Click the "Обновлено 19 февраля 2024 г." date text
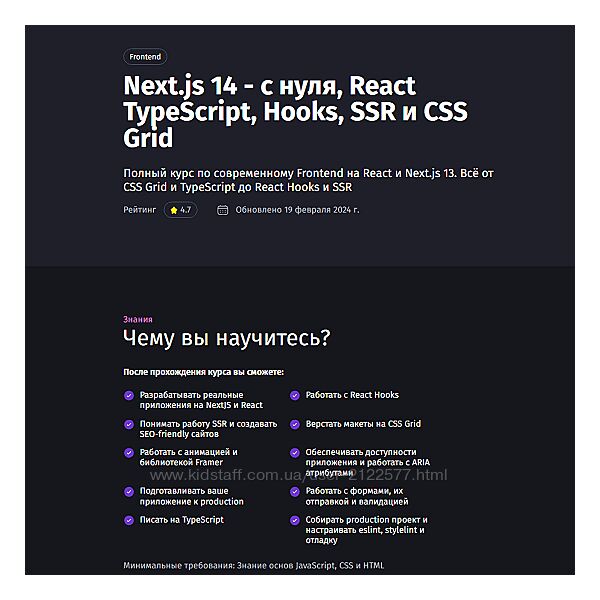600x600 pixels. pos(297,210)
